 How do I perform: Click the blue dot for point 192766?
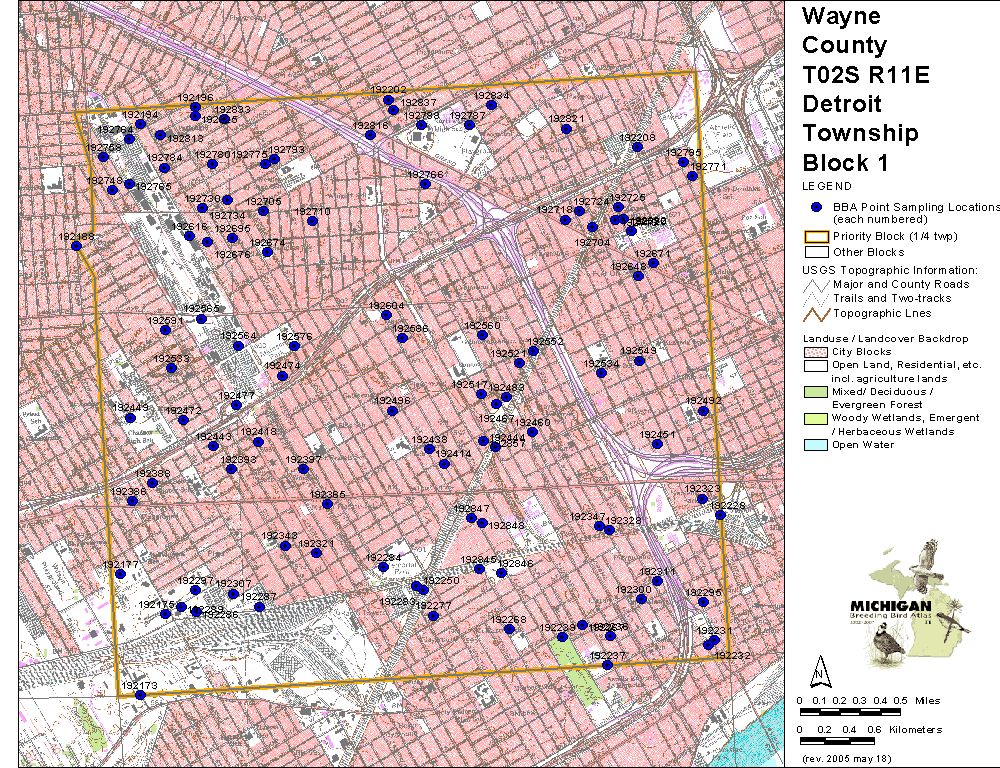[x=424, y=182]
